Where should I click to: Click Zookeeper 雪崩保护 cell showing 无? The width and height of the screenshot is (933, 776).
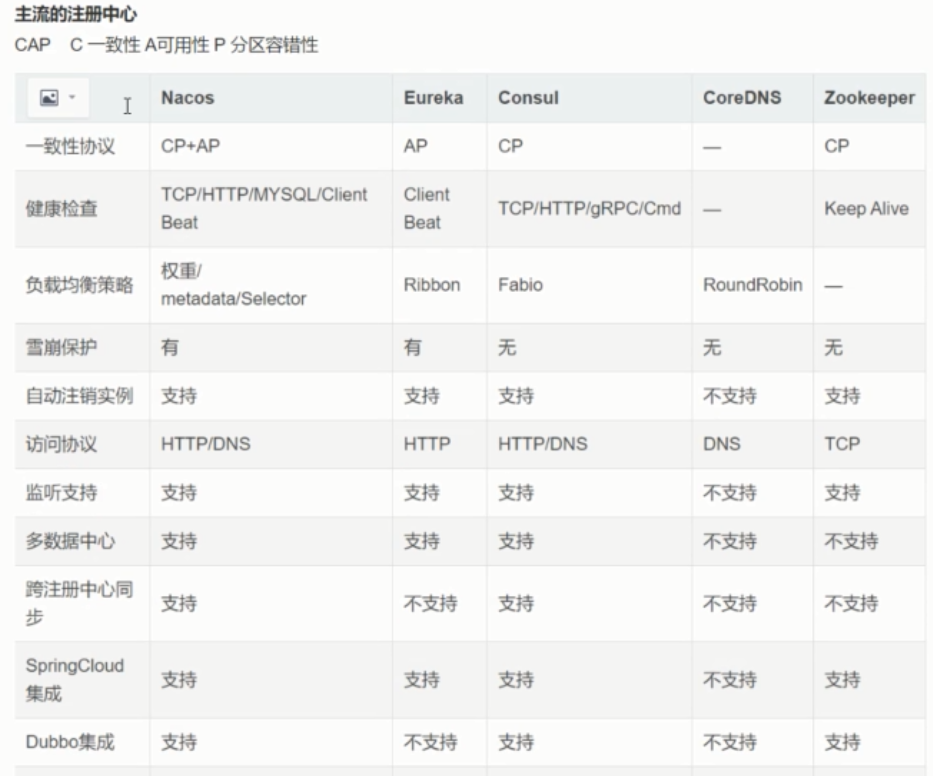point(833,348)
